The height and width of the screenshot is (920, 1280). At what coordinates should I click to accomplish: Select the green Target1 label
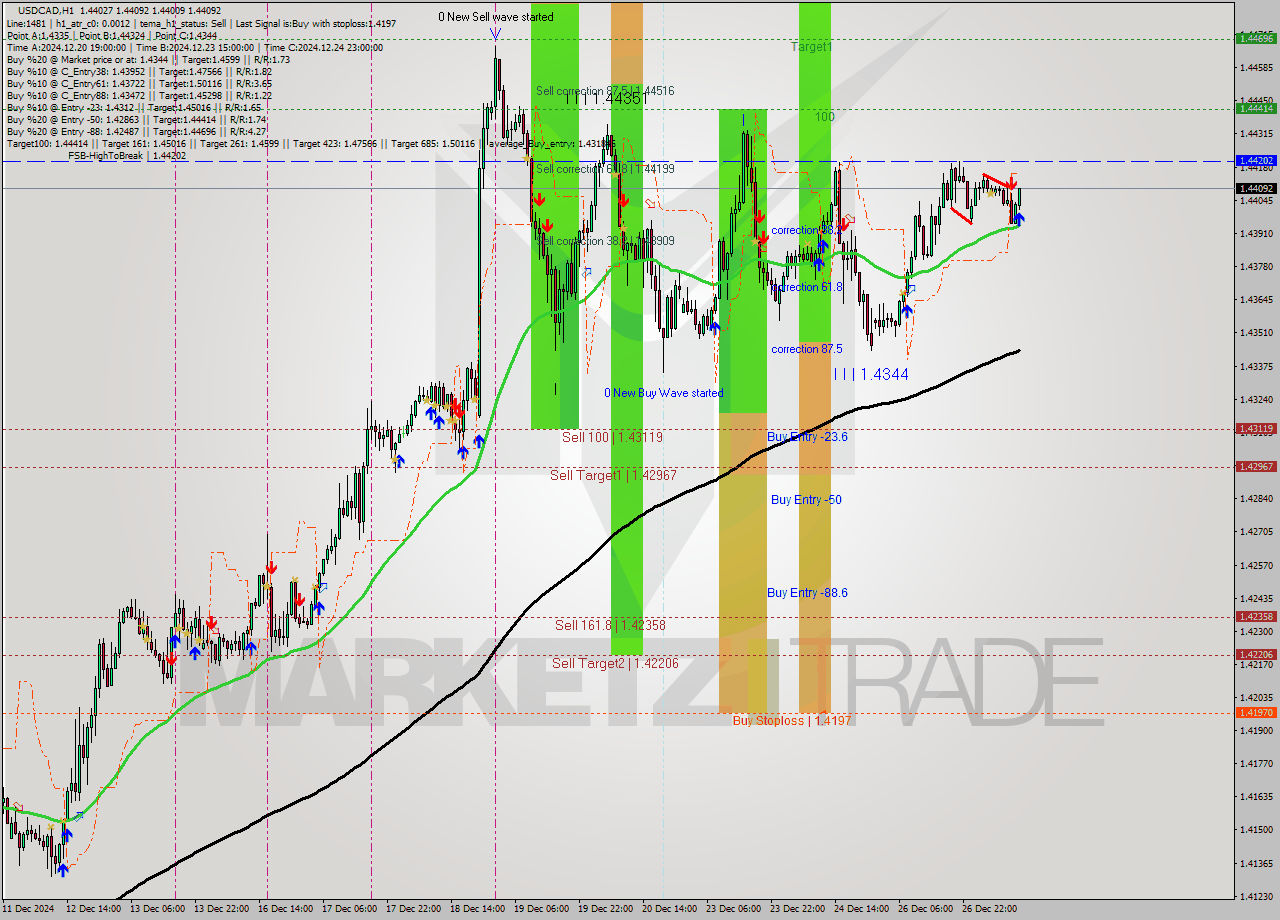pos(811,46)
